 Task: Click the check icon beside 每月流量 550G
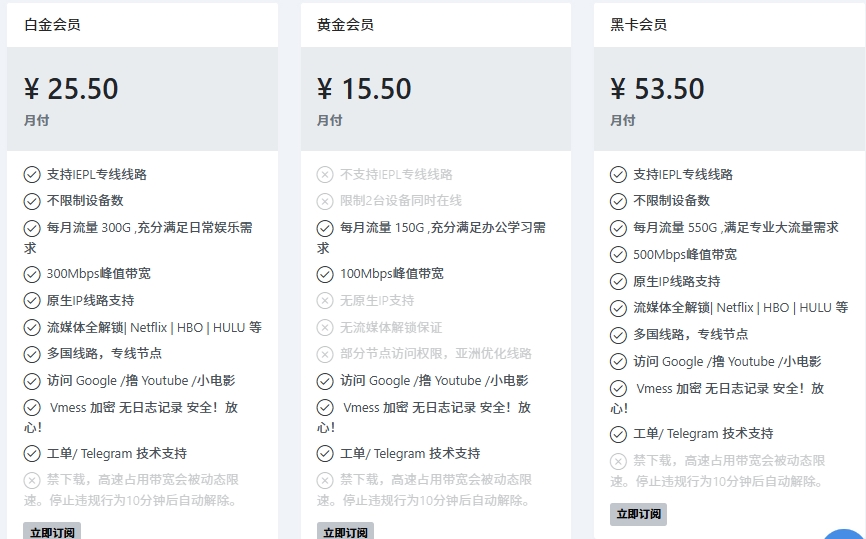[618, 228]
